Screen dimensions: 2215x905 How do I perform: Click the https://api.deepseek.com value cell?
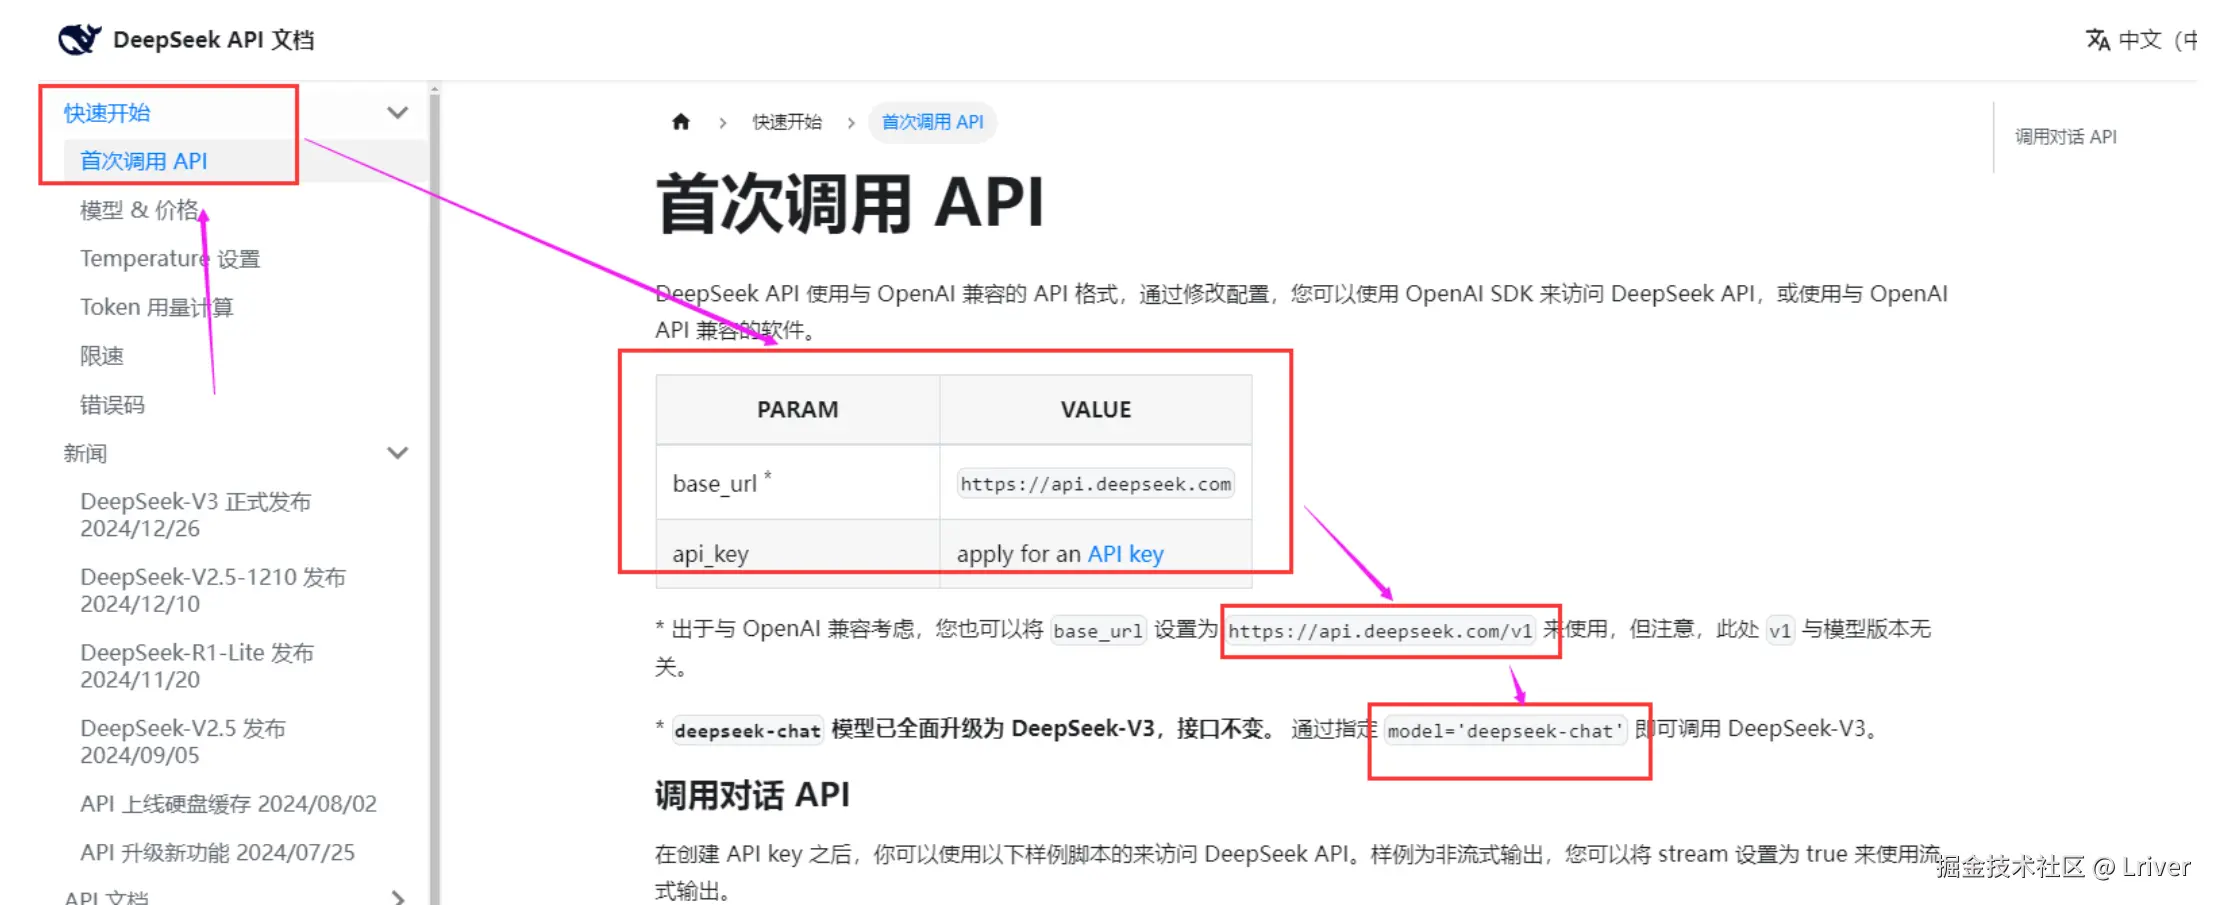tap(1095, 484)
